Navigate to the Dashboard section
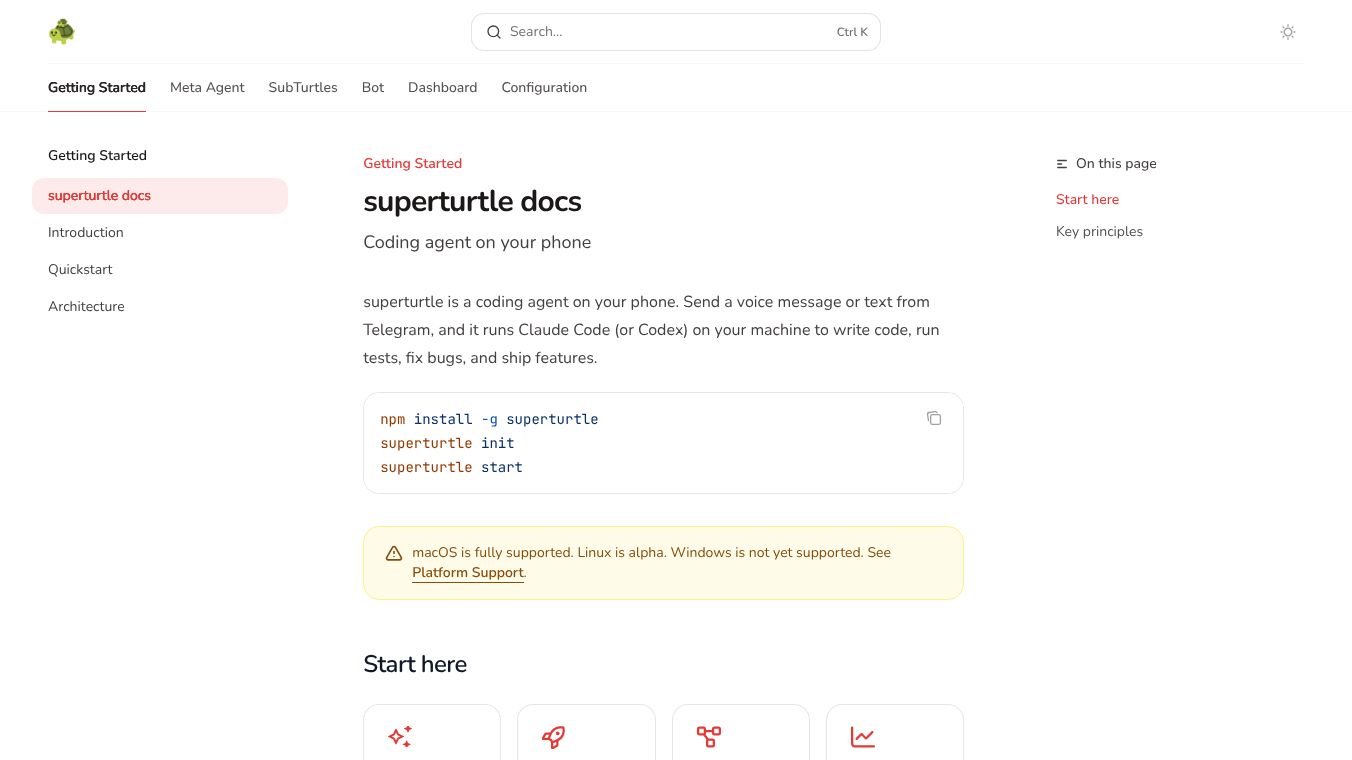 442,88
